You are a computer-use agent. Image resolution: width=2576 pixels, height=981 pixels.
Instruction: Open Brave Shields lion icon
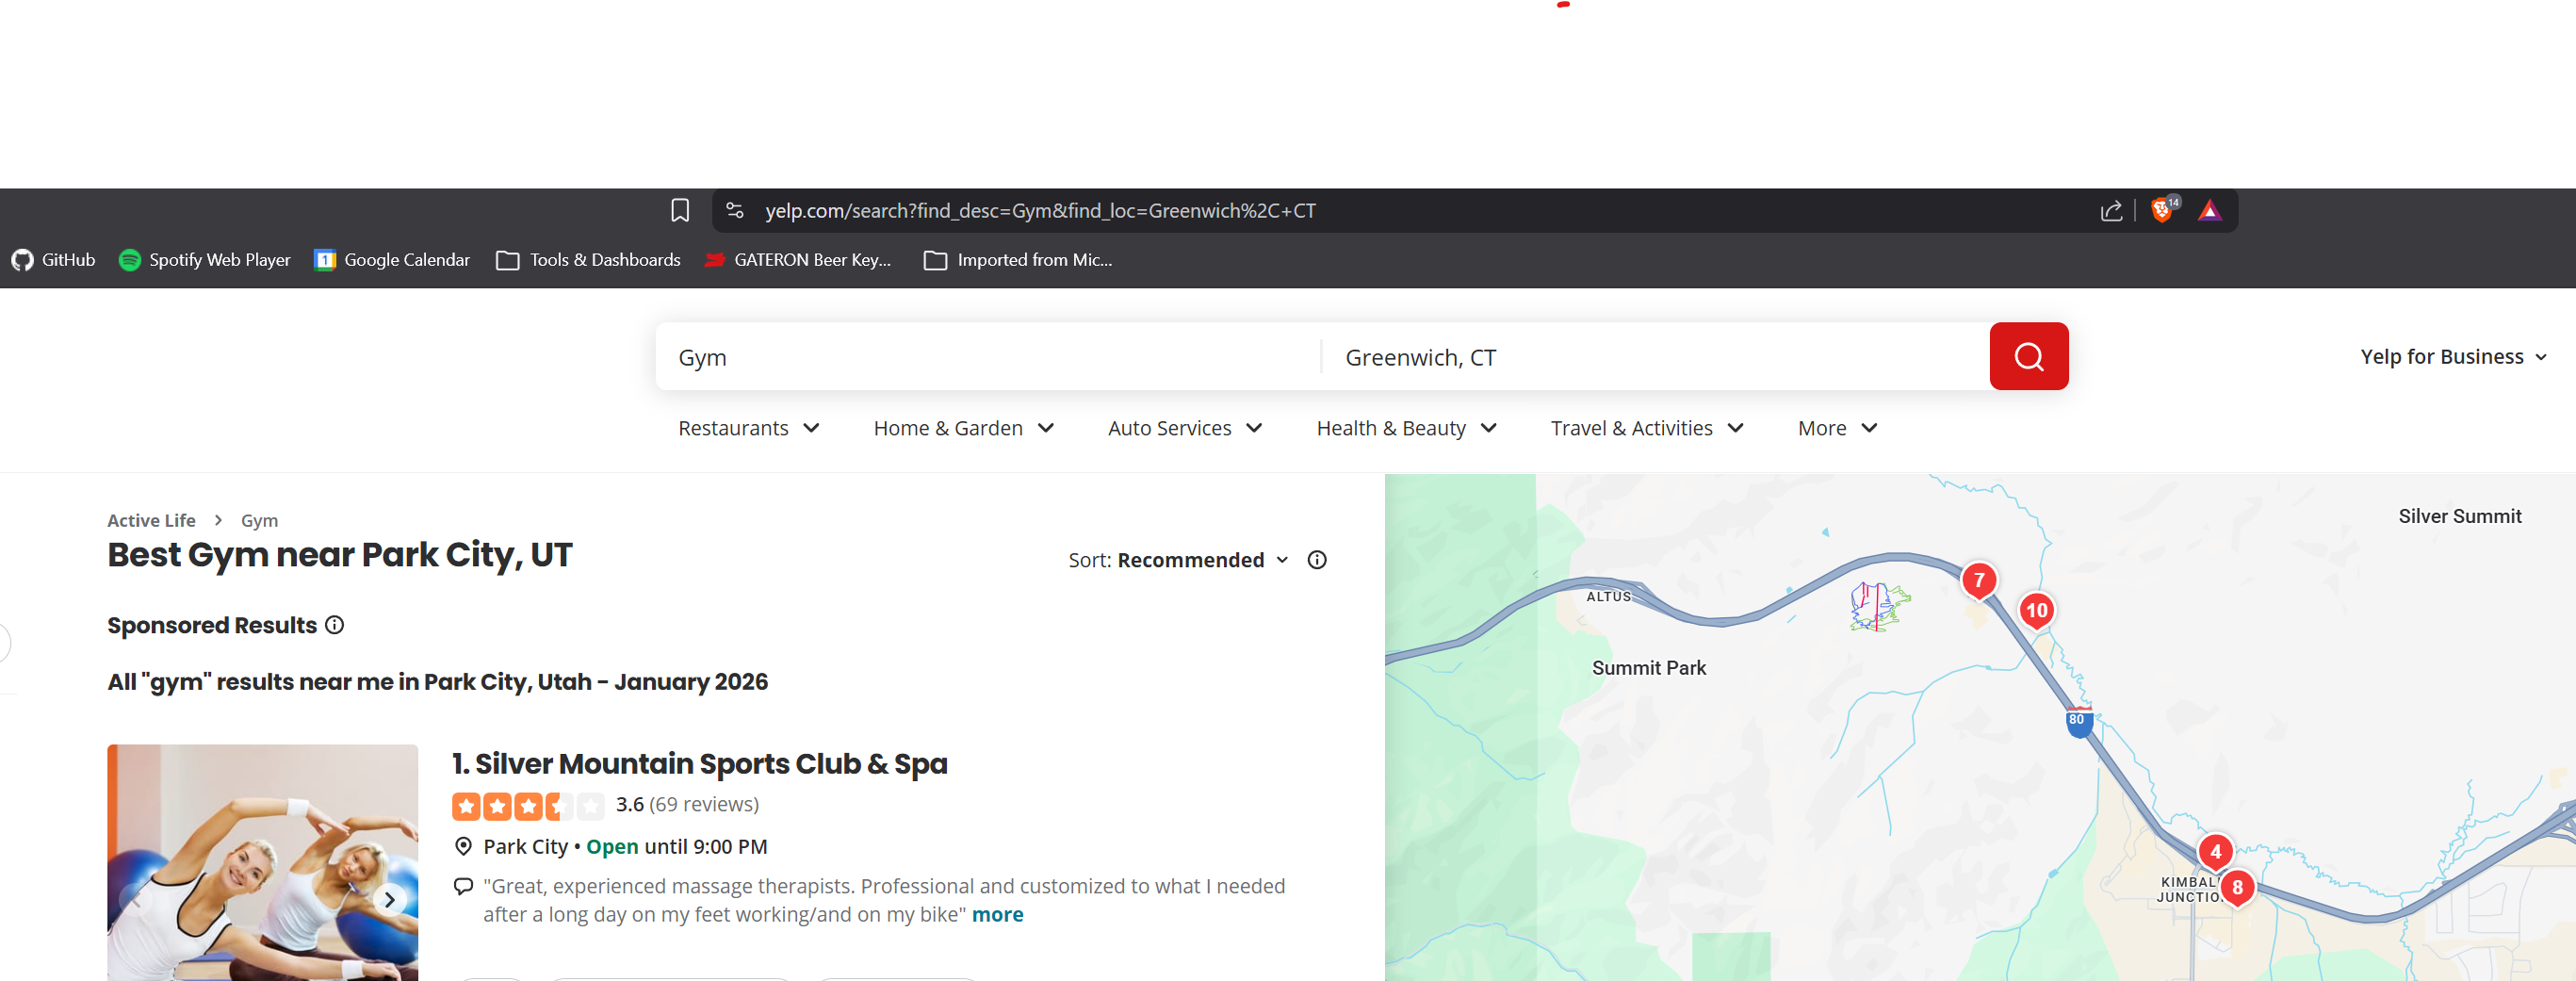point(2163,210)
